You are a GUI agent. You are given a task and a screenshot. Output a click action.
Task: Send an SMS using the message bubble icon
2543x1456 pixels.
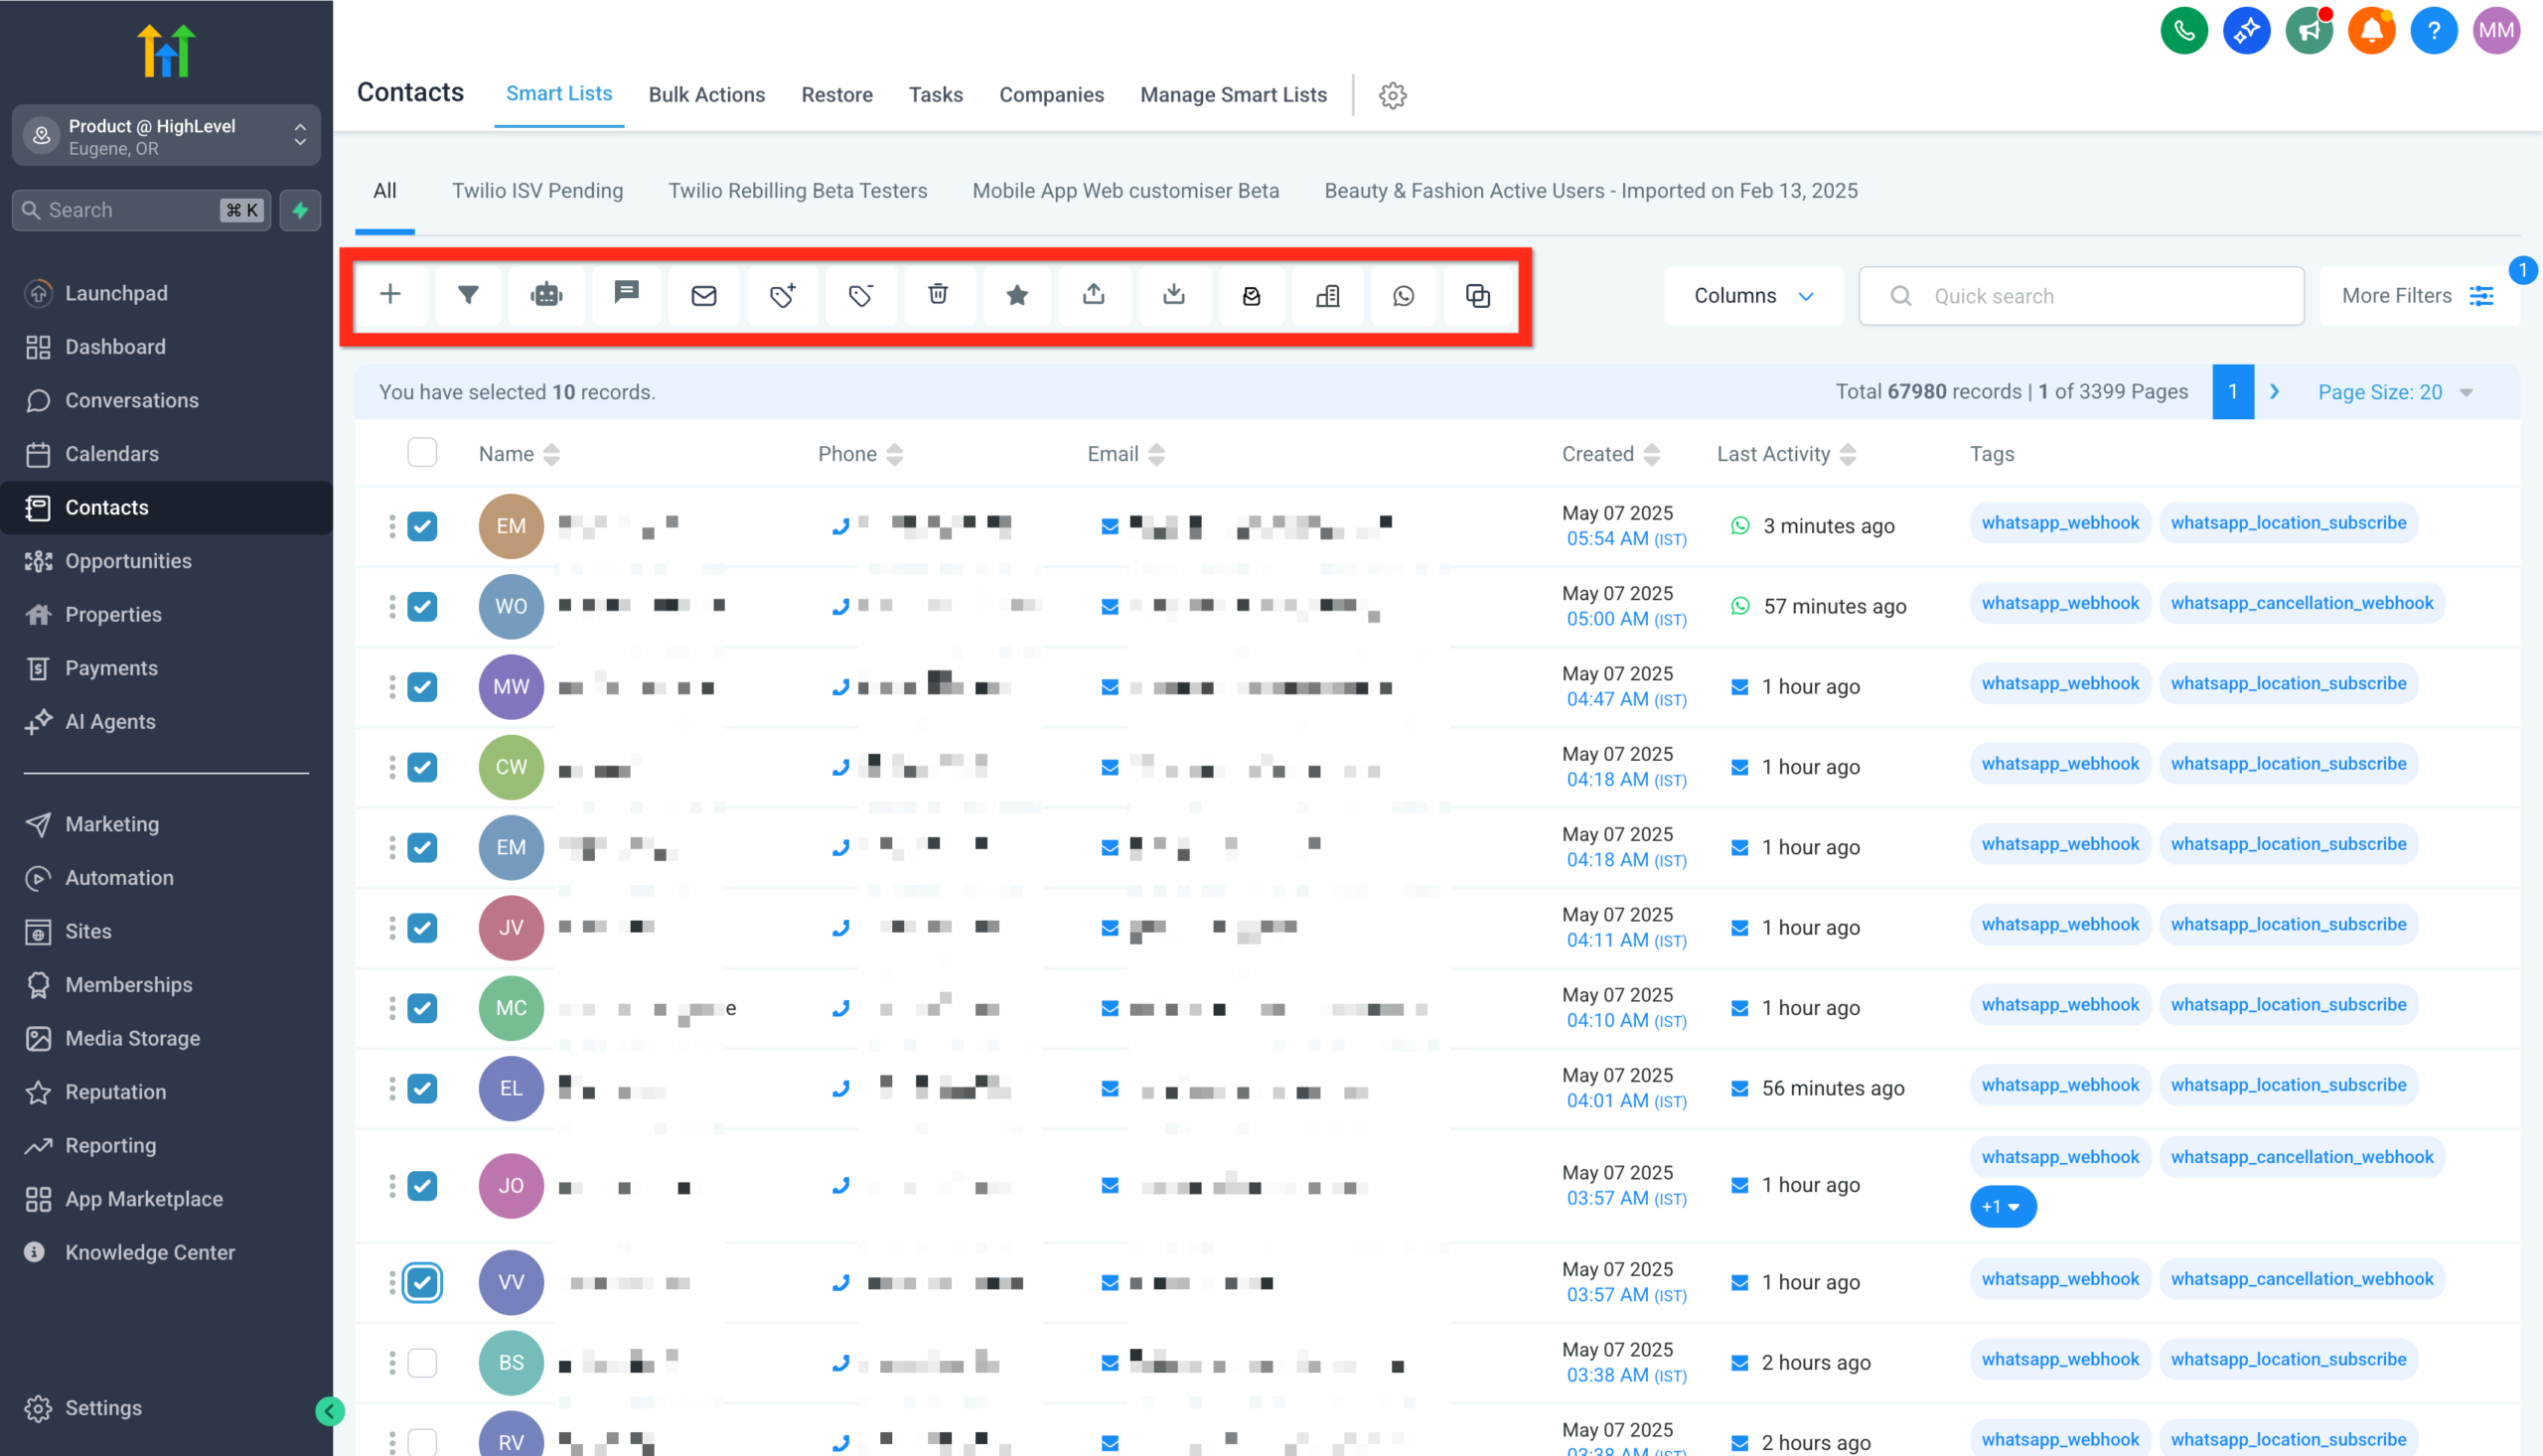[x=626, y=295]
